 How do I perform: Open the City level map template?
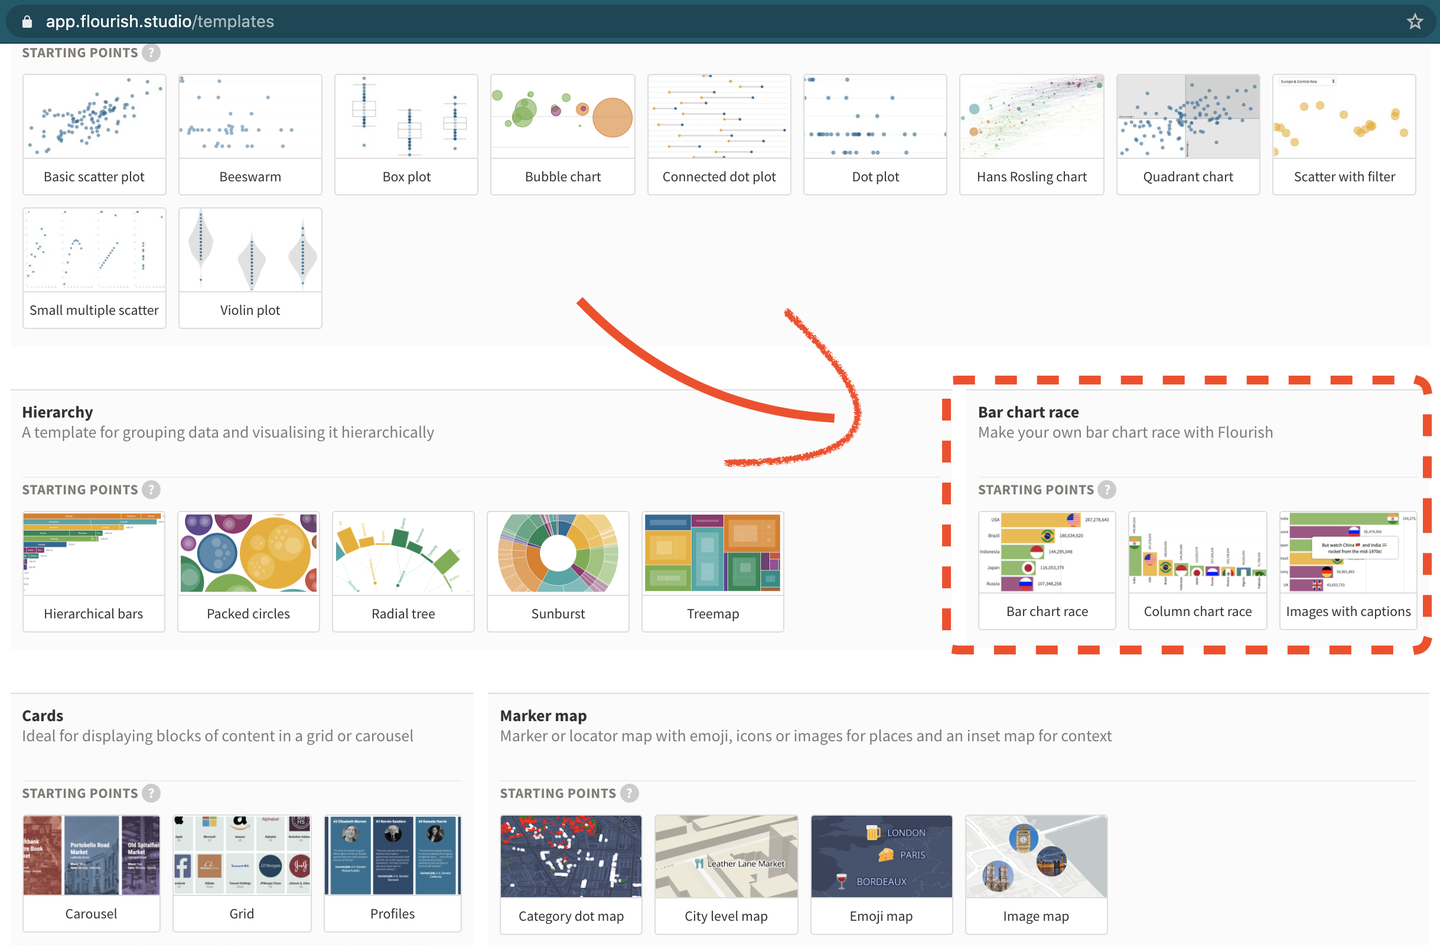tap(726, 875)
